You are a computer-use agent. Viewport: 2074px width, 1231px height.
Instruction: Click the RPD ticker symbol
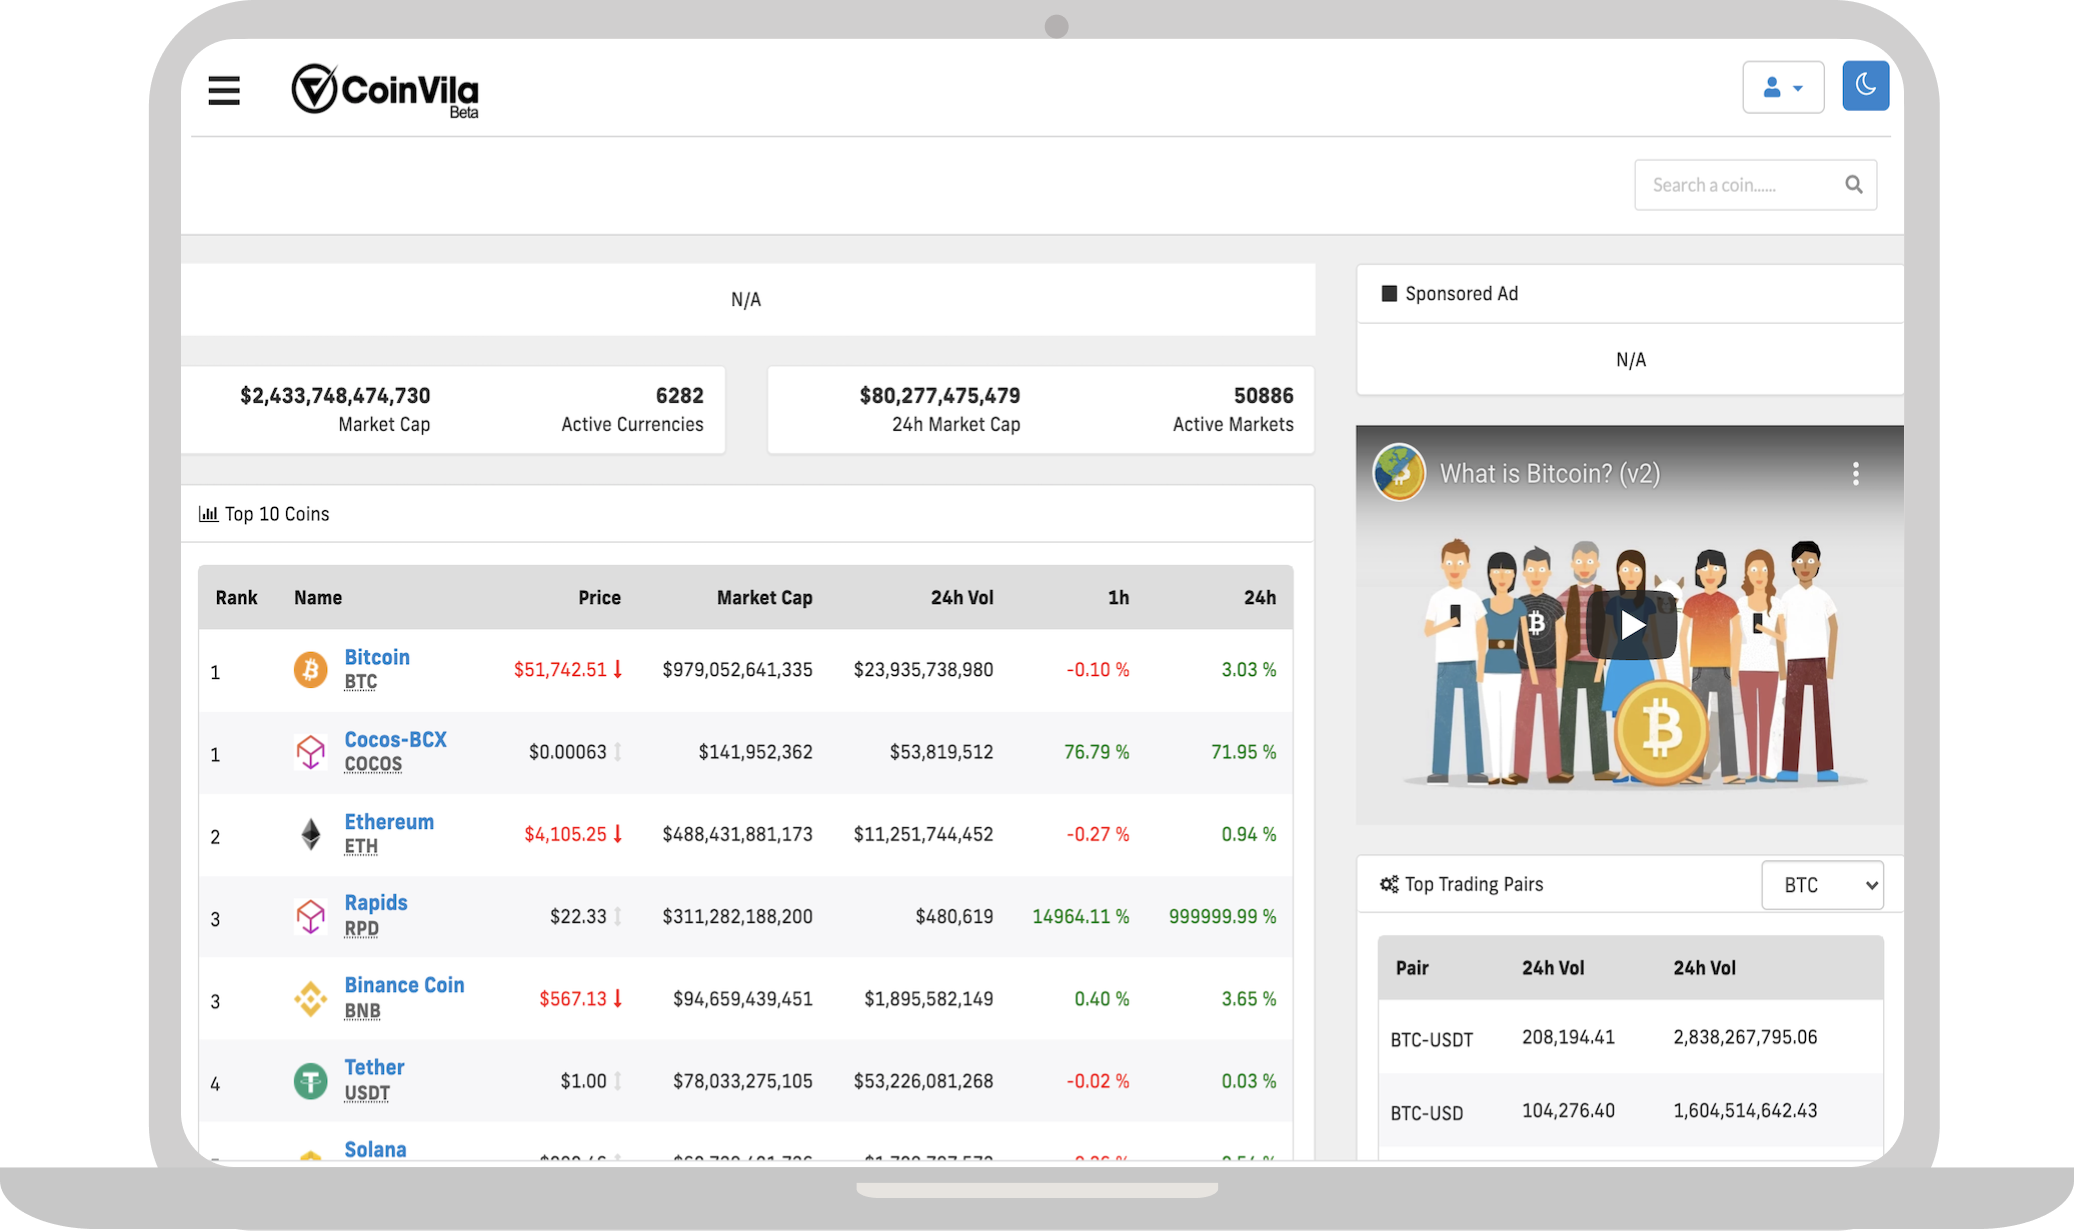point(361,928)
